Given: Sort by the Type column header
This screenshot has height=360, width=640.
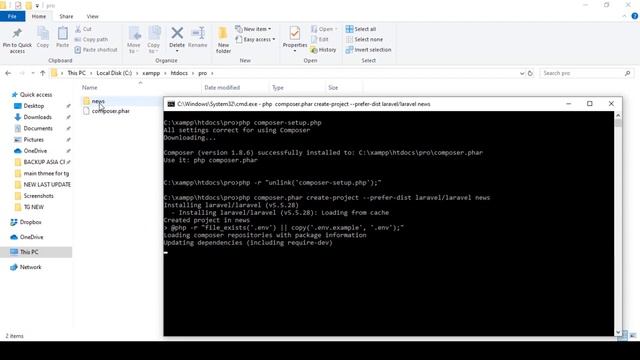Looking at the screenshot, I should point(278,87).
